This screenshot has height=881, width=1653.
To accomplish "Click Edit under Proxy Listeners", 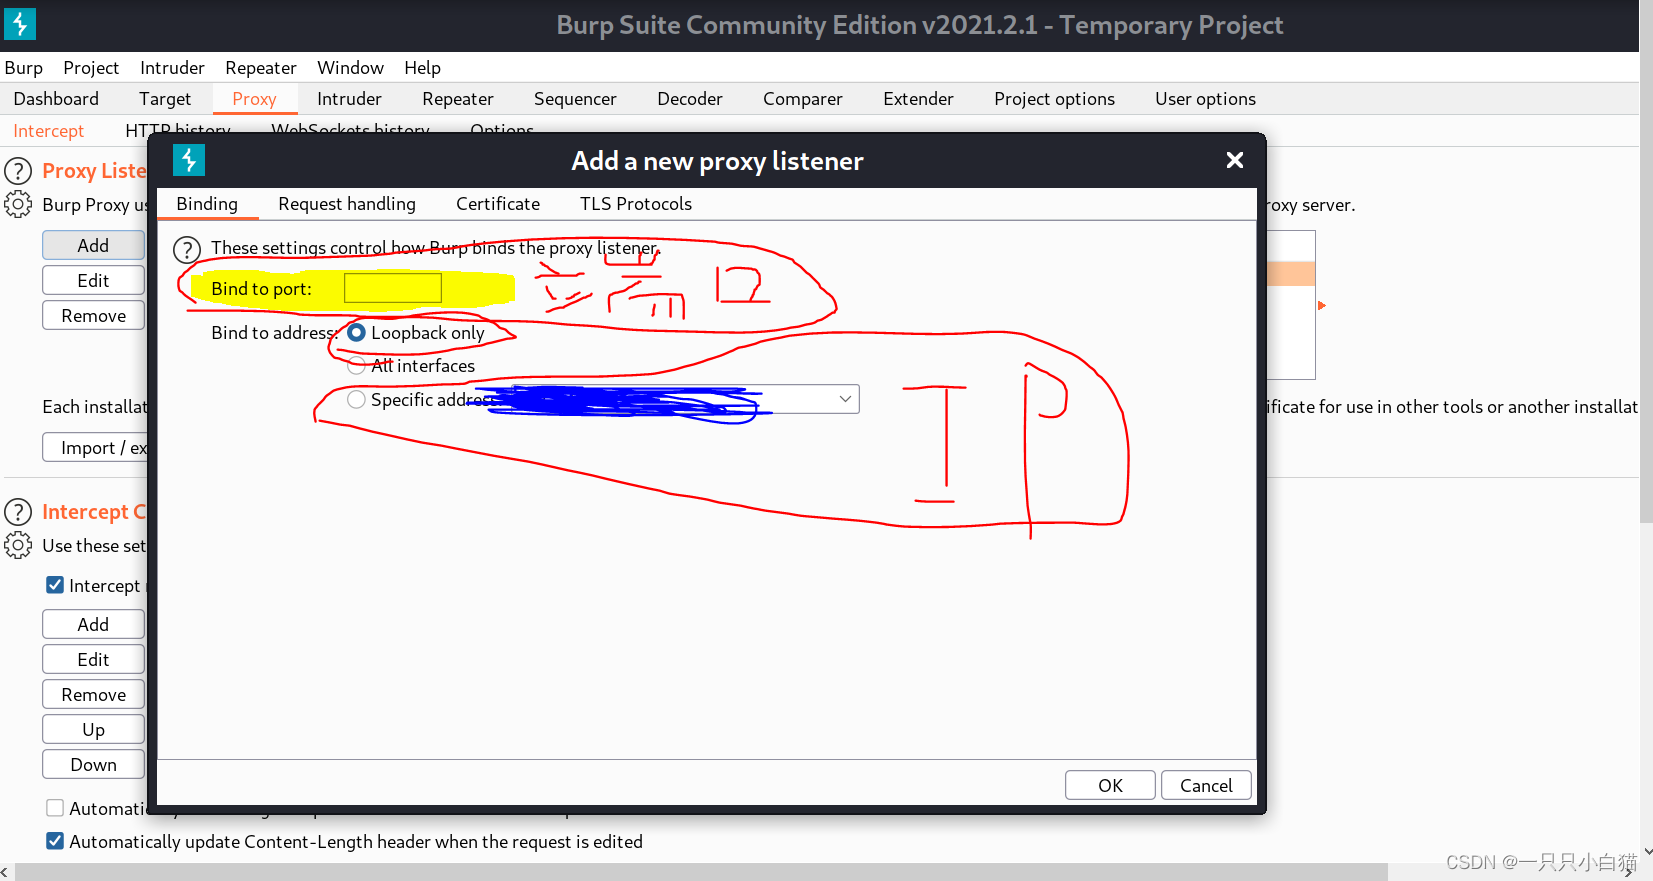I will (x=93, y=280).
